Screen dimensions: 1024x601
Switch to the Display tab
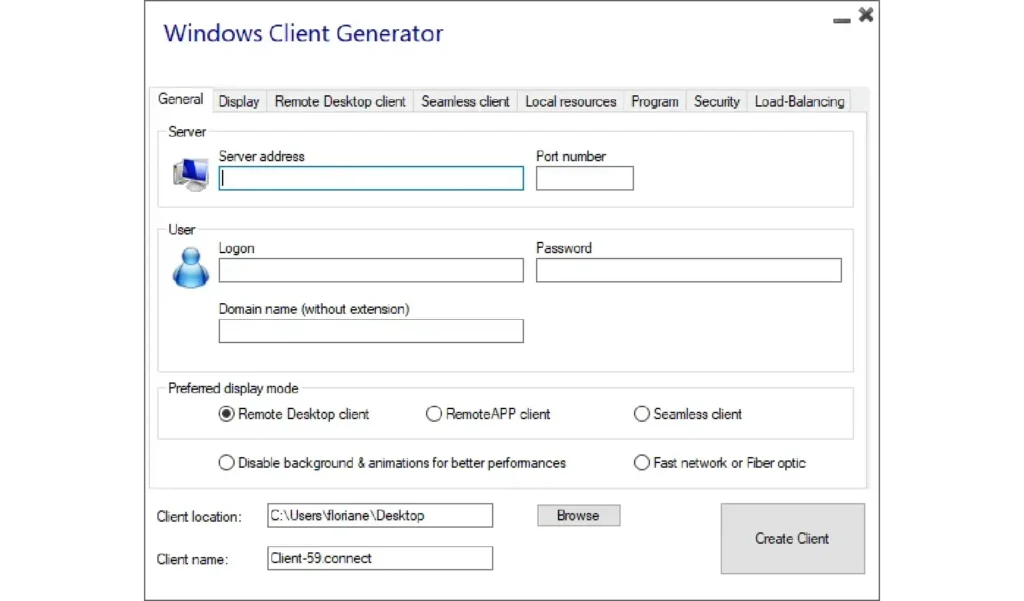pos(239,101)
